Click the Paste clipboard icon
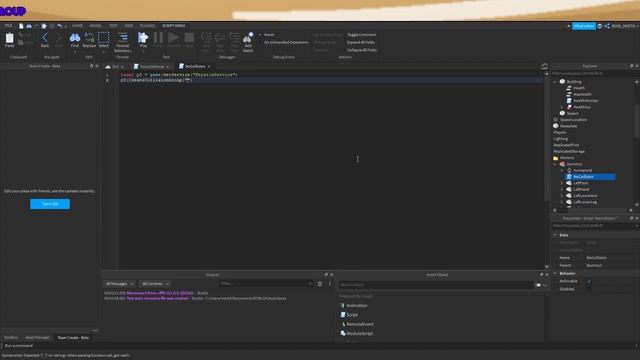 click(x=9, y=39)
